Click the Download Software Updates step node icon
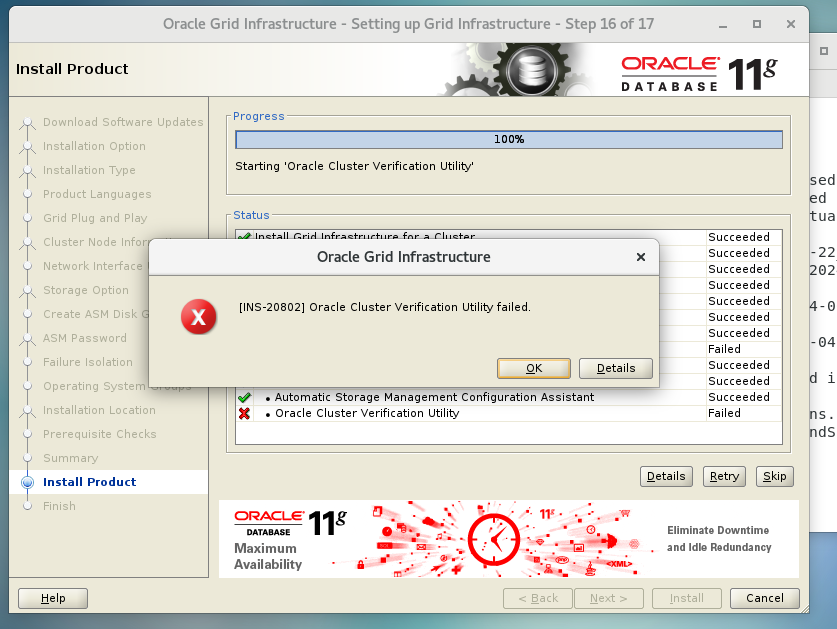 27,123
